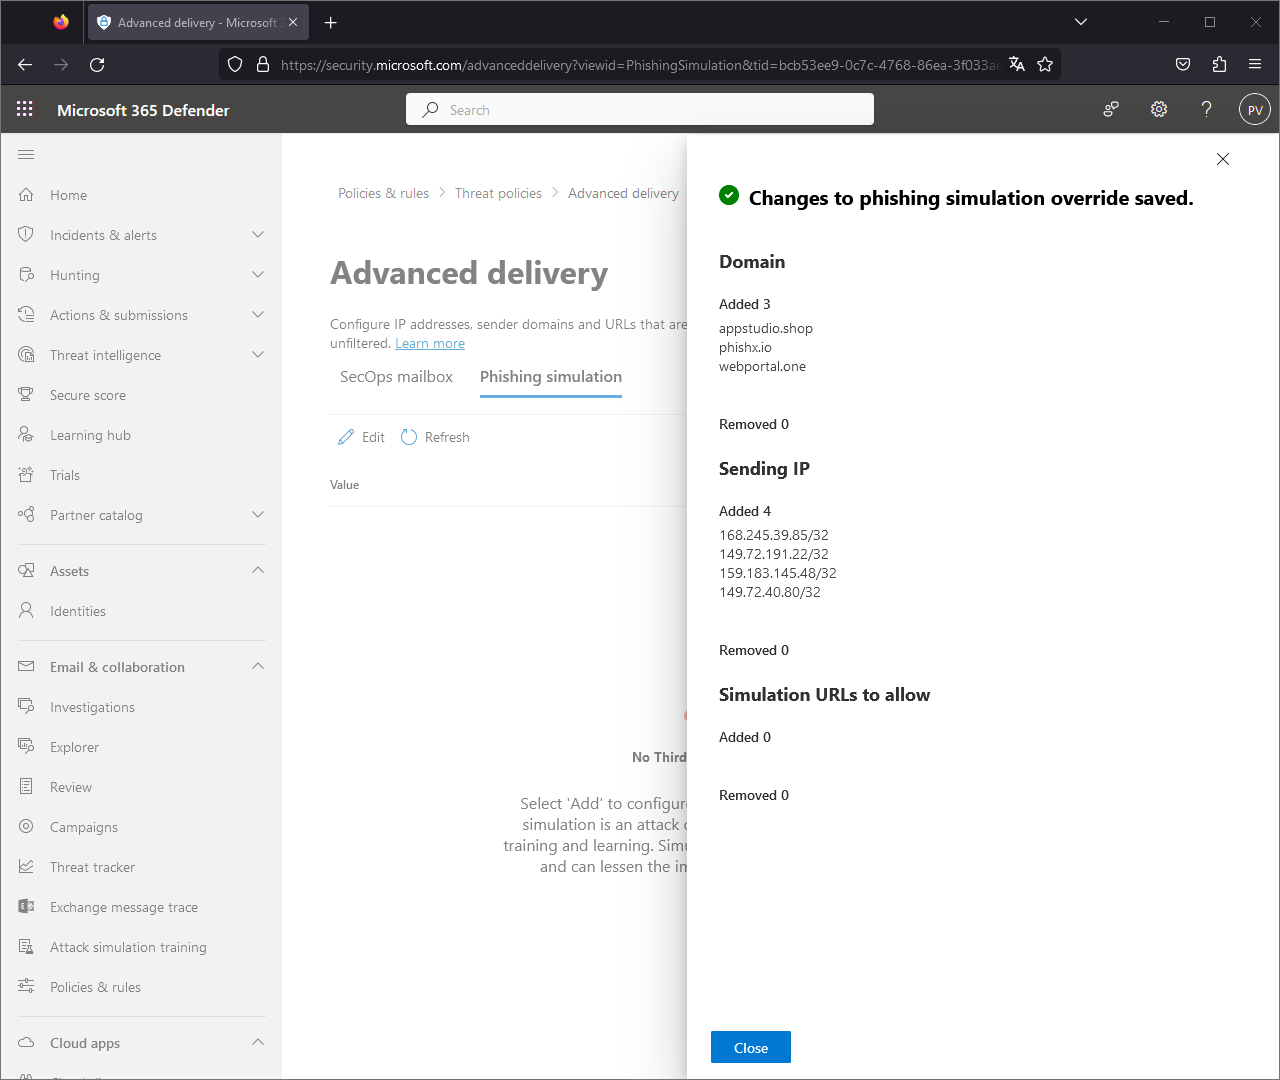Open the Microsoft 365 app launcher grid
This screenshot has height=1080, width=1280.
25,109
